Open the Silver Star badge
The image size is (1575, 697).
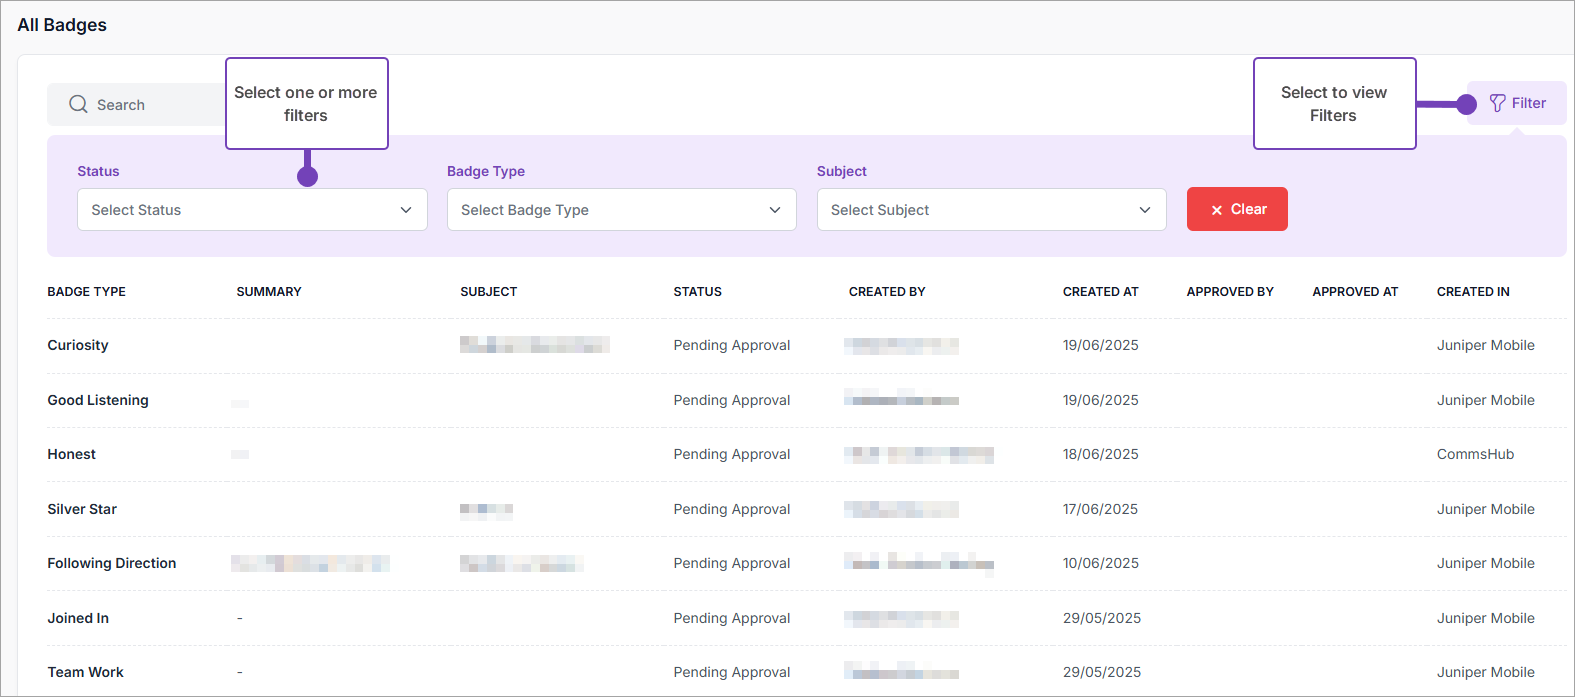coord(82,509)
